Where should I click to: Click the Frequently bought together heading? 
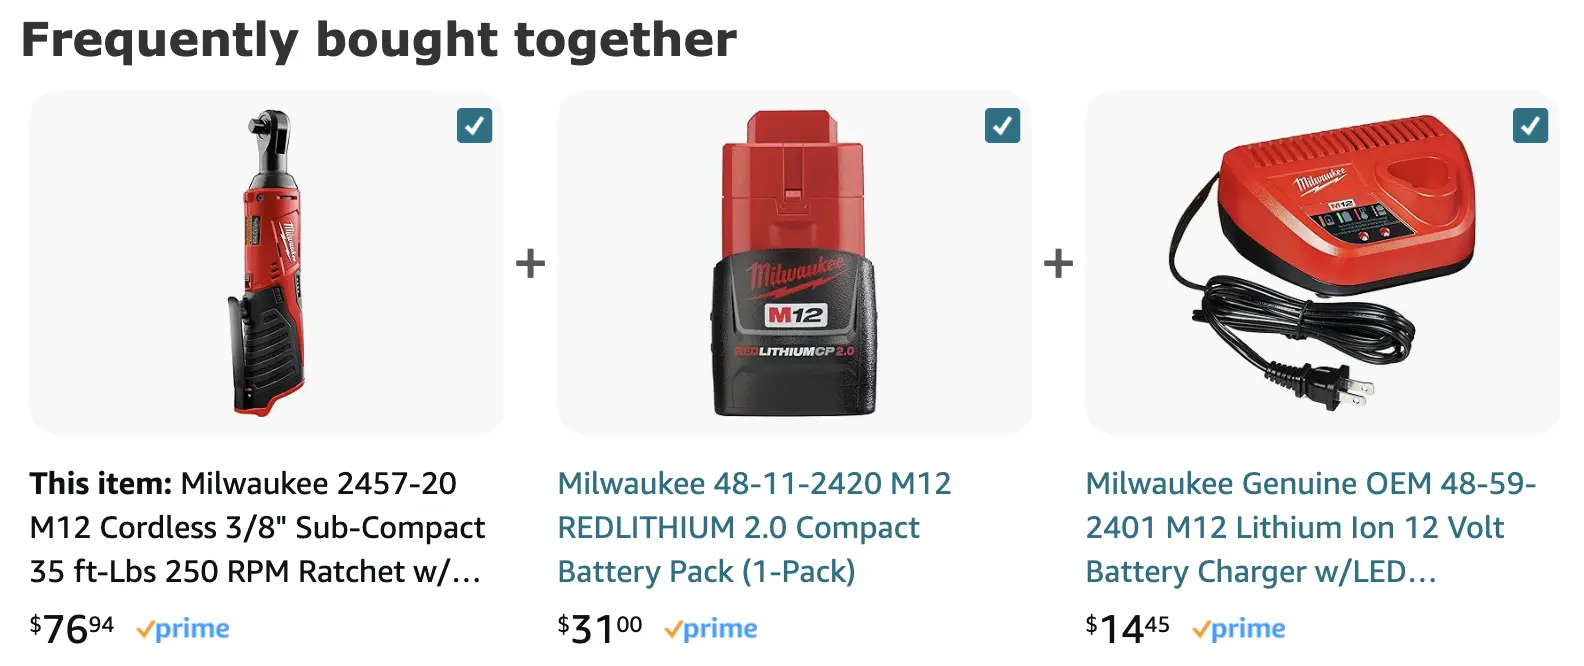[x=379, y=41]
